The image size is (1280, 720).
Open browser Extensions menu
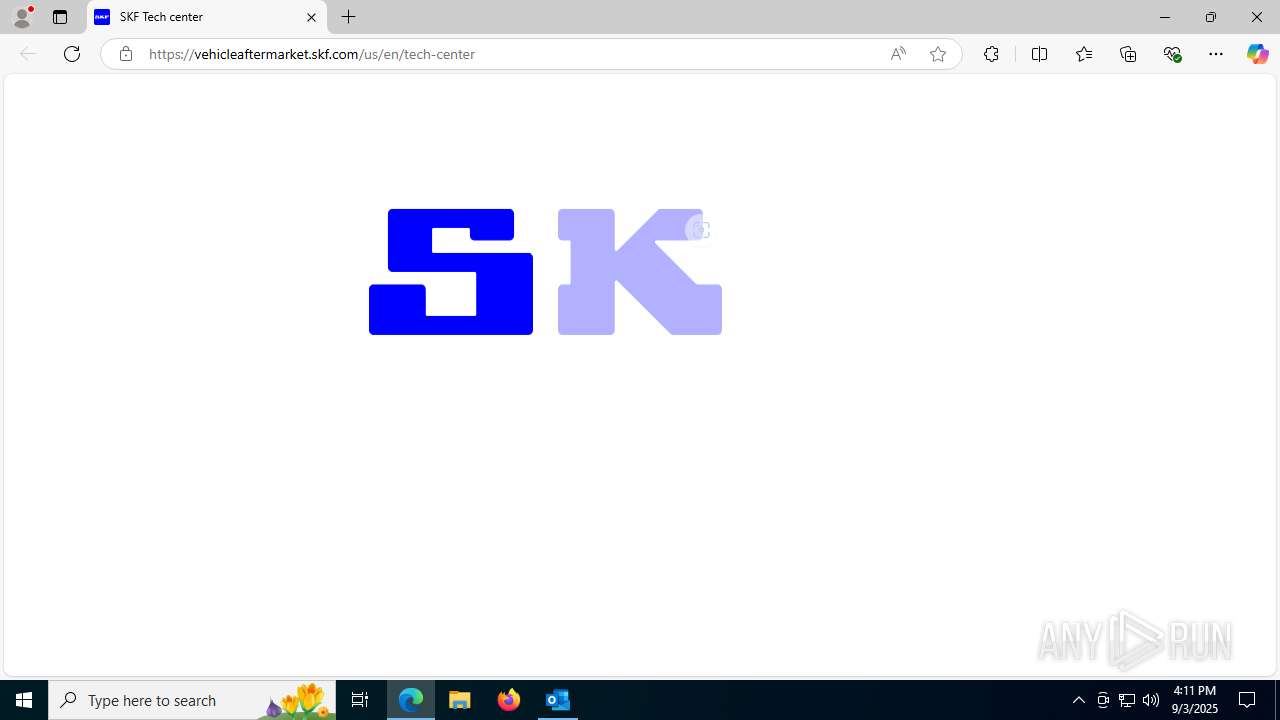click(991, 54)
